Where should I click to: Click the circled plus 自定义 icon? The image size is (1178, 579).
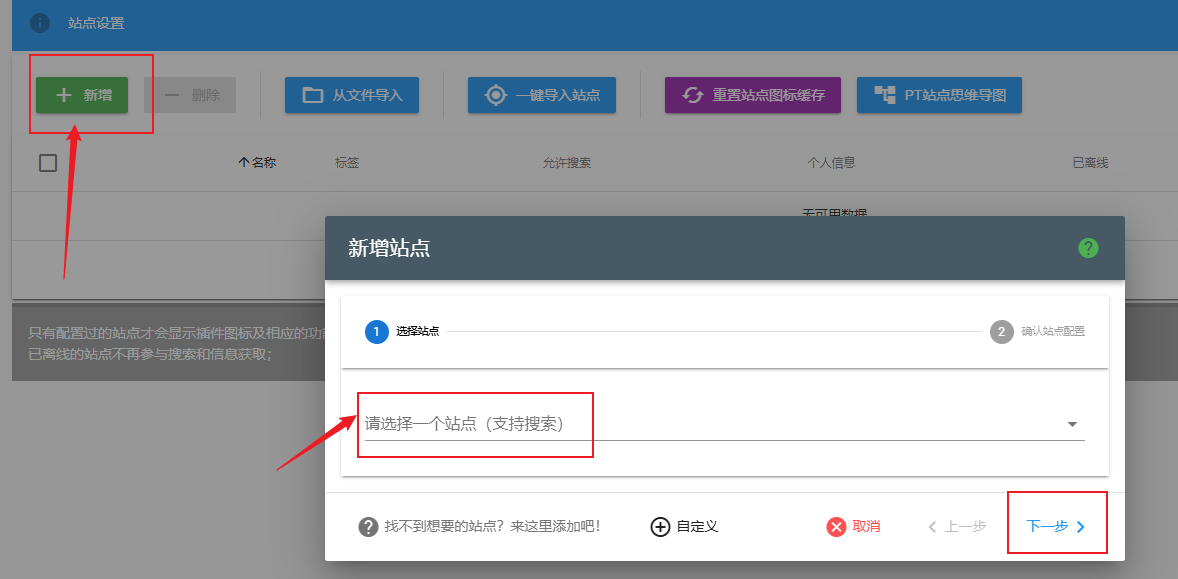(660, 527)
